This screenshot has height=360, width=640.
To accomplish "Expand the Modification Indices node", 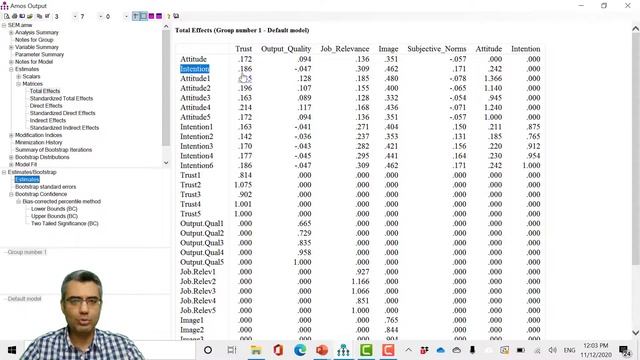I will (11, 136).
